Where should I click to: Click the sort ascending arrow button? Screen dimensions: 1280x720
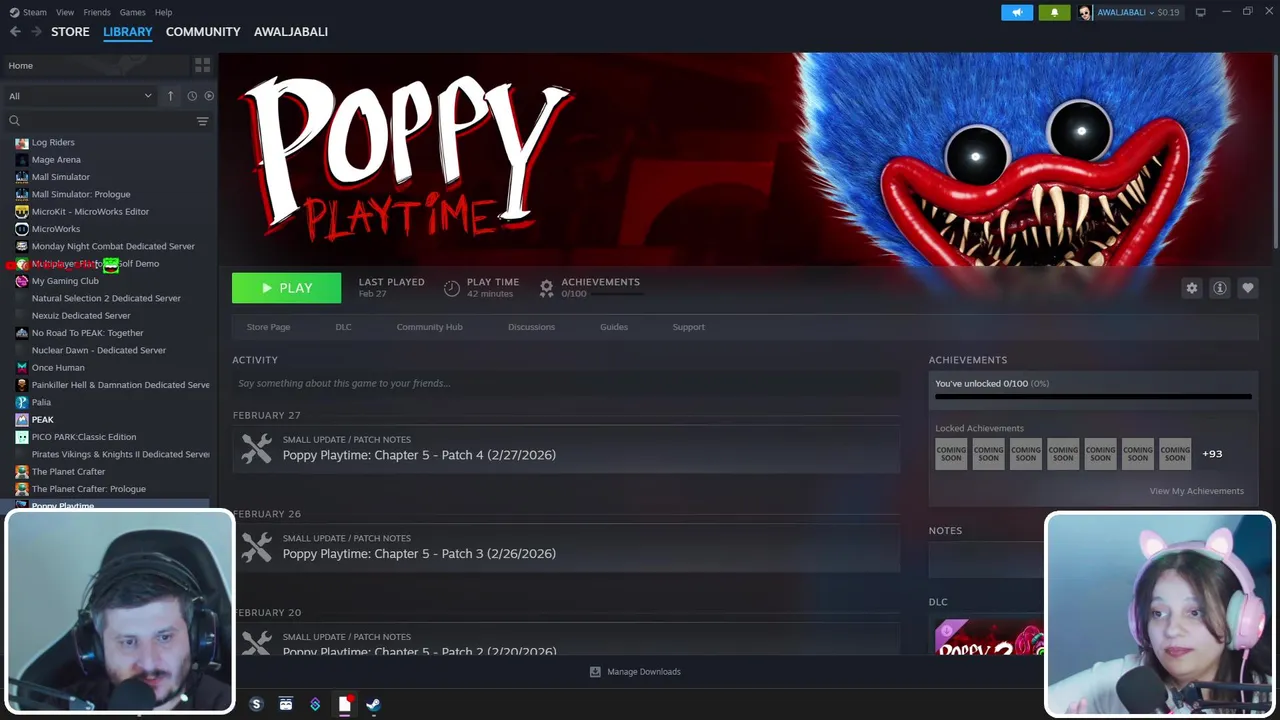pos(170,96)
